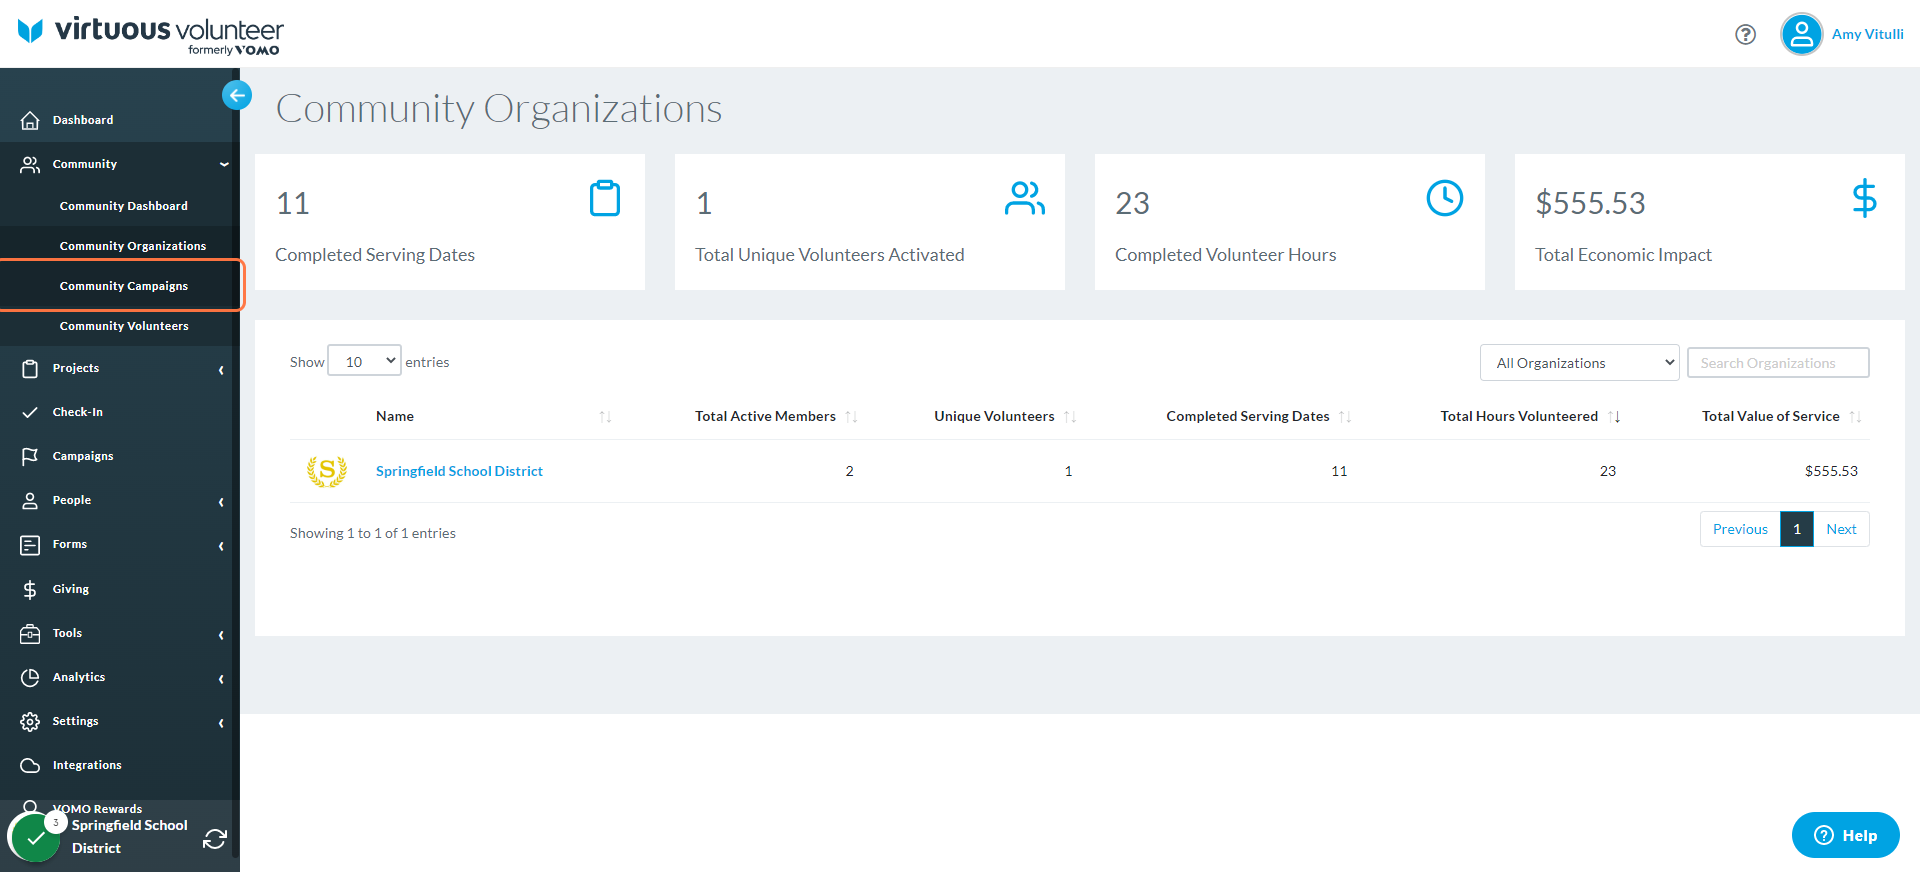Click the Check-In checkmark icon
The height and width of the screenshot is (872, 1920).
30,412
